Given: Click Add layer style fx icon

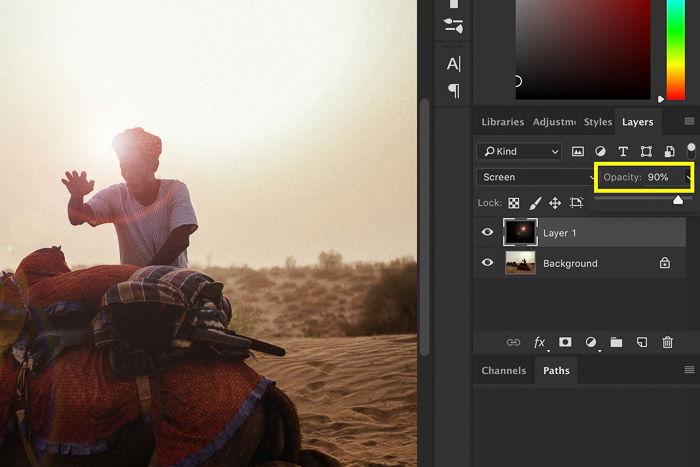Looking at the screenshot, I should point(540,342).
